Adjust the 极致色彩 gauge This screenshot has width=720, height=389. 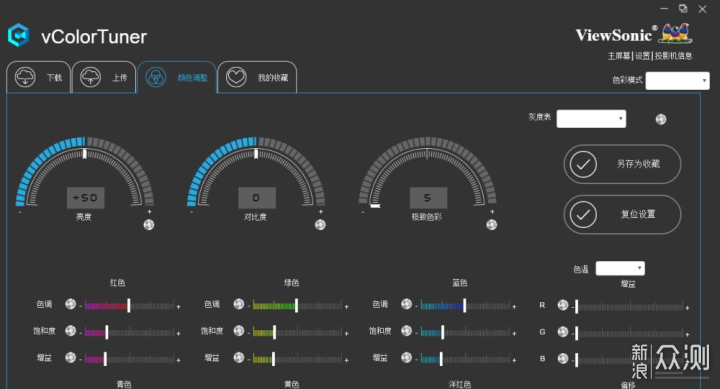(x=427, y=171)
